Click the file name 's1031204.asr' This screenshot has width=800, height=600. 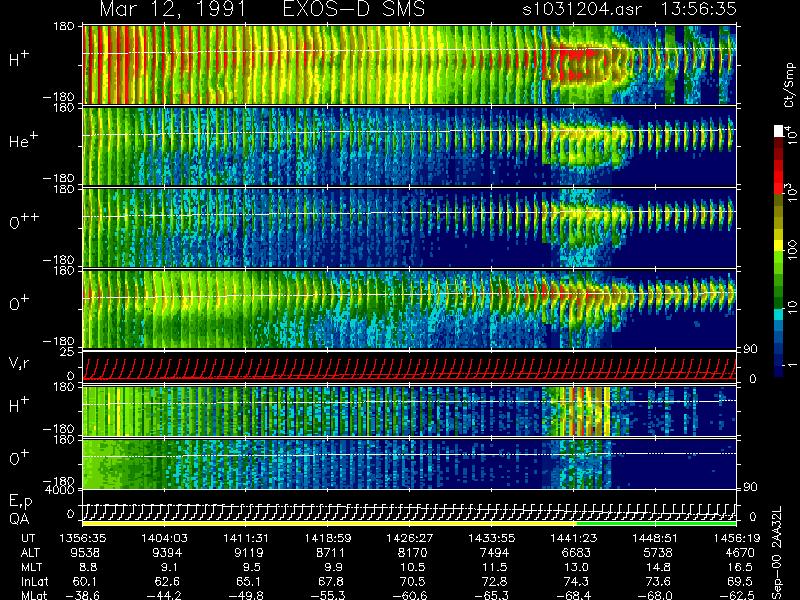coord(581,9)
